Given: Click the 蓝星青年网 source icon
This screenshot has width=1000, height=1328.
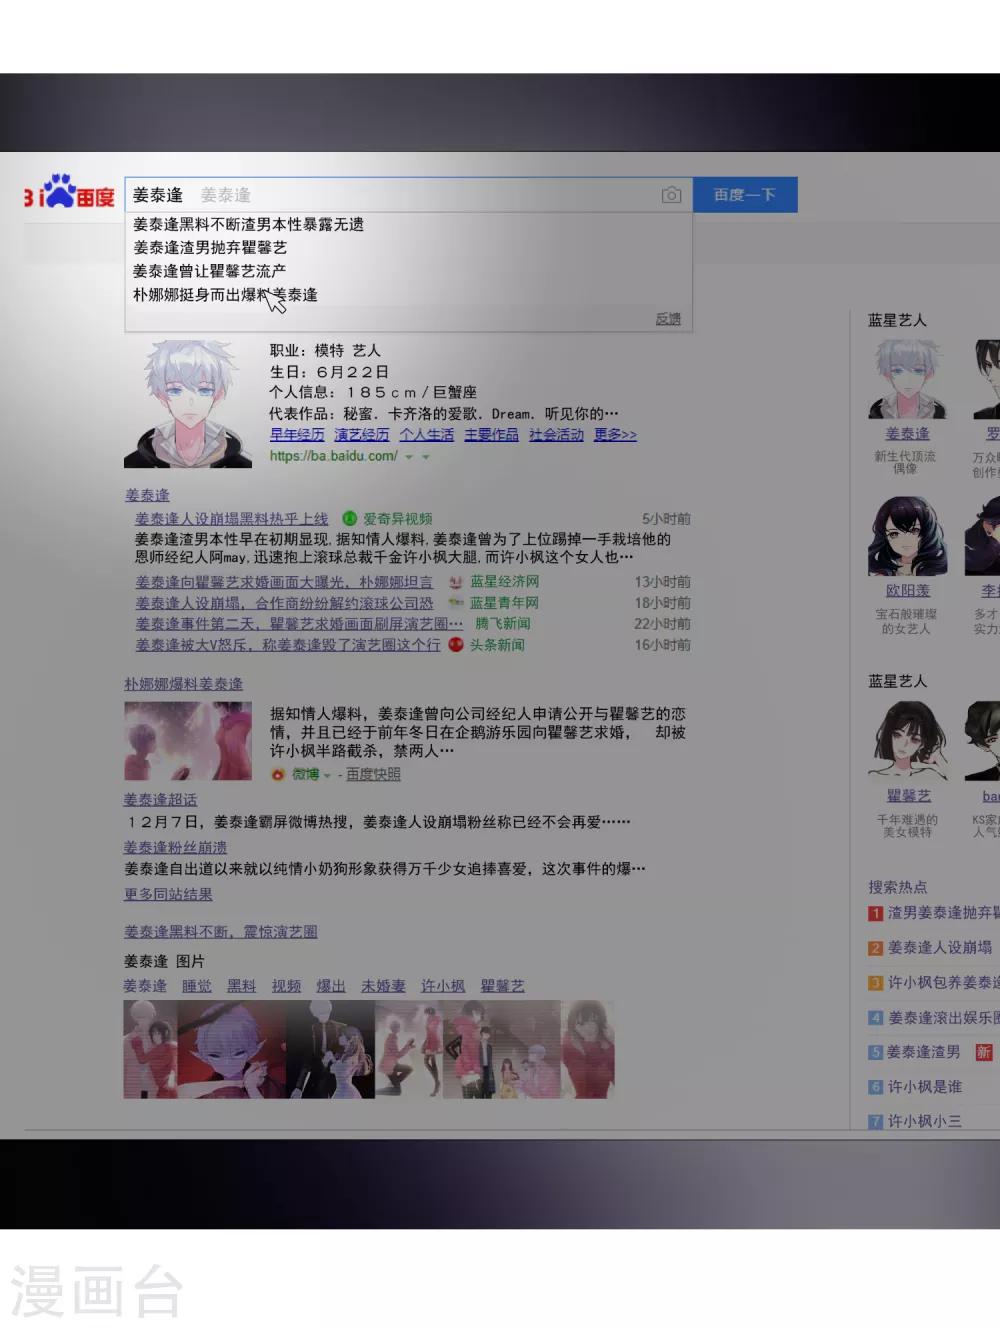Looking at the screenshot, I should (456, 603).
